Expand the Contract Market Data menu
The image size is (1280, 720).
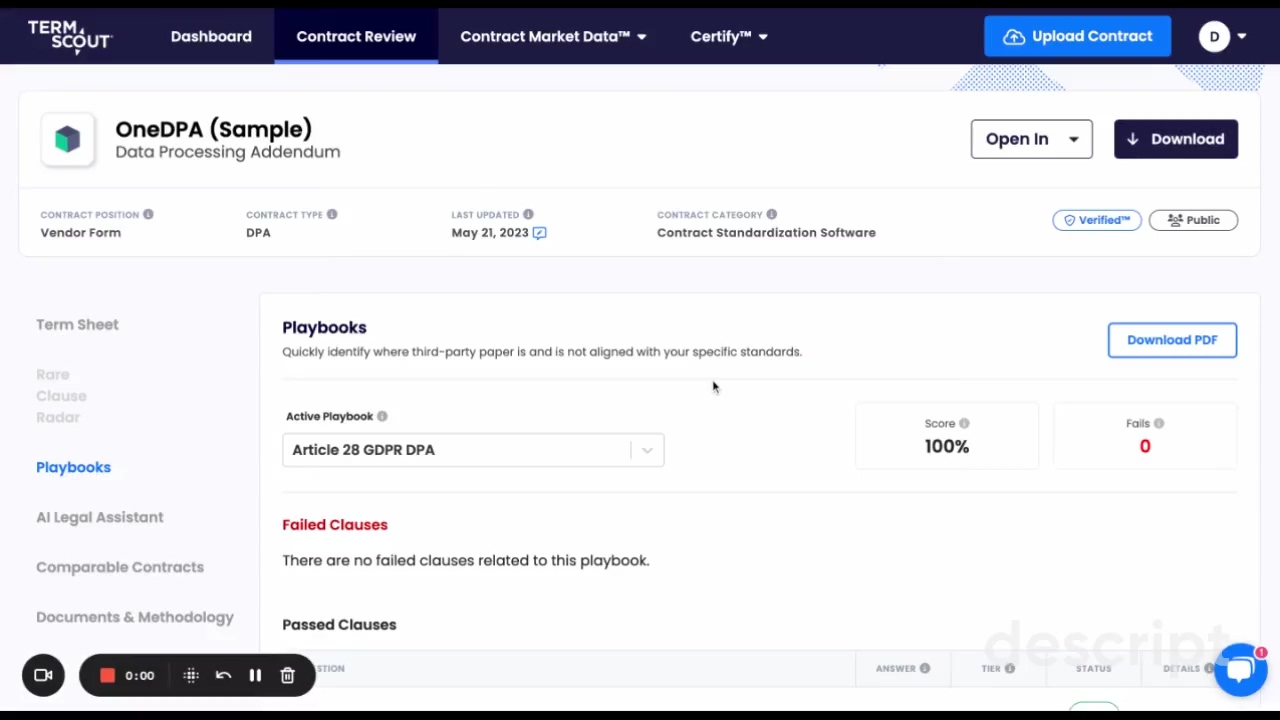[553, 36]
